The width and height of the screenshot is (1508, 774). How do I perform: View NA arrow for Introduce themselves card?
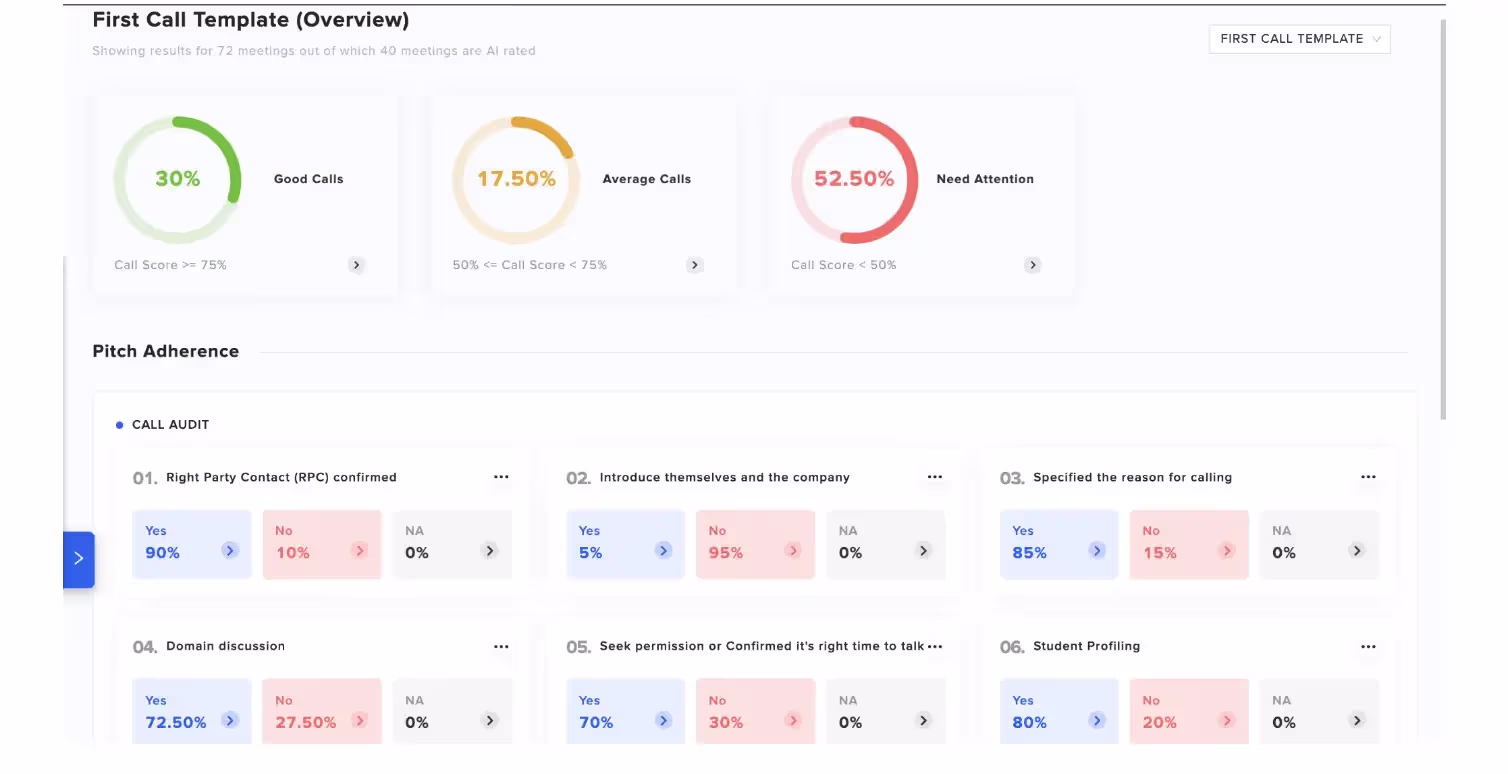click(923, 550)
